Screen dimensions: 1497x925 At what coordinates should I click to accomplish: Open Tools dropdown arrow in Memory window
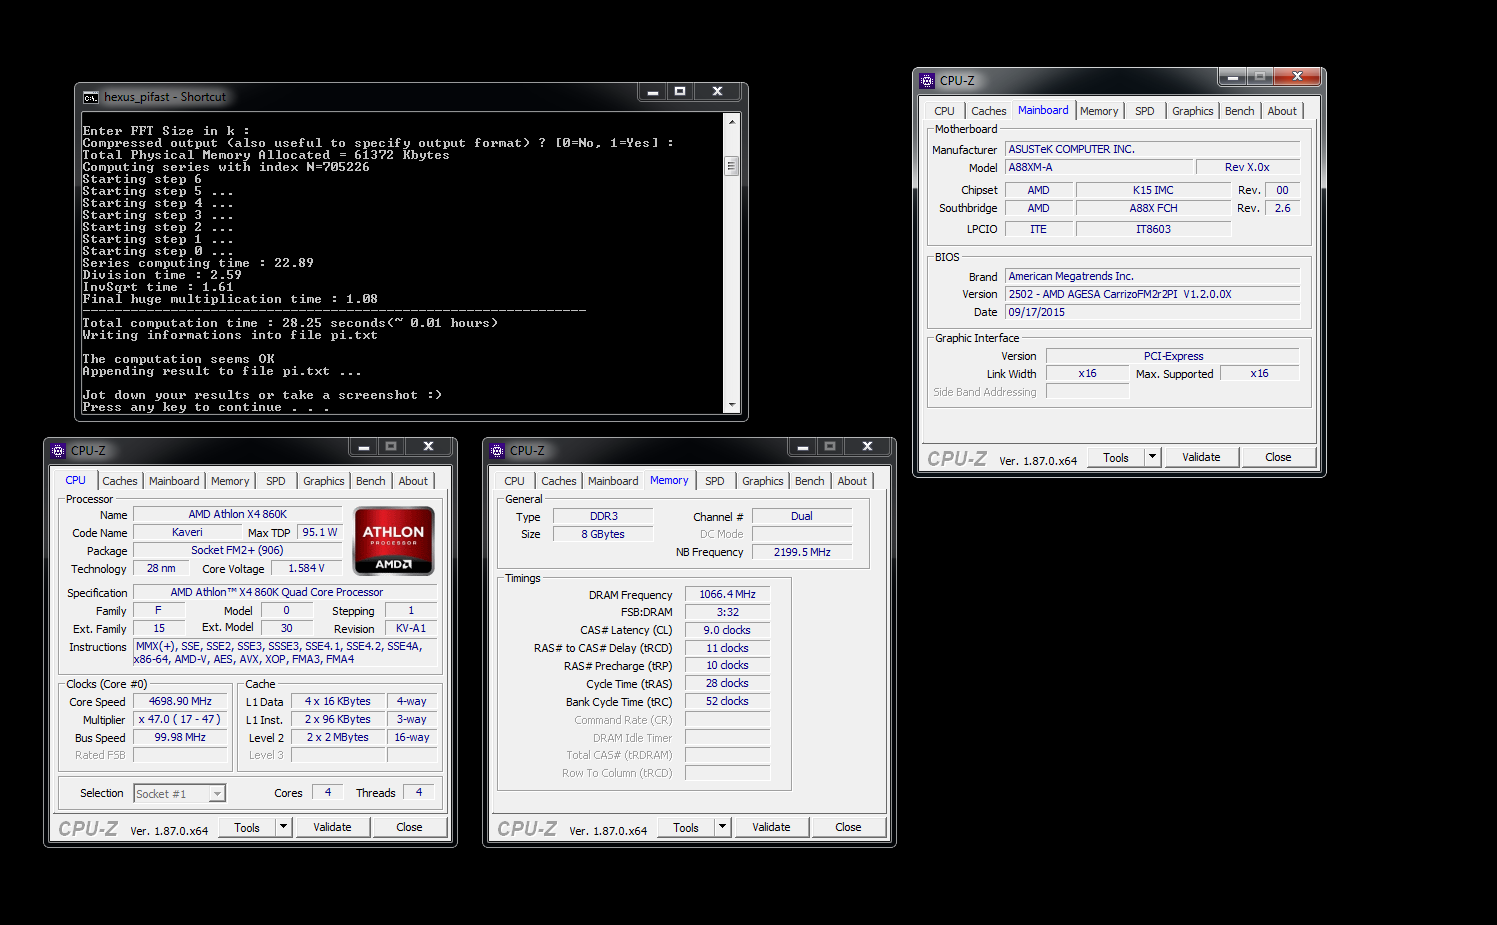(722, 827)
